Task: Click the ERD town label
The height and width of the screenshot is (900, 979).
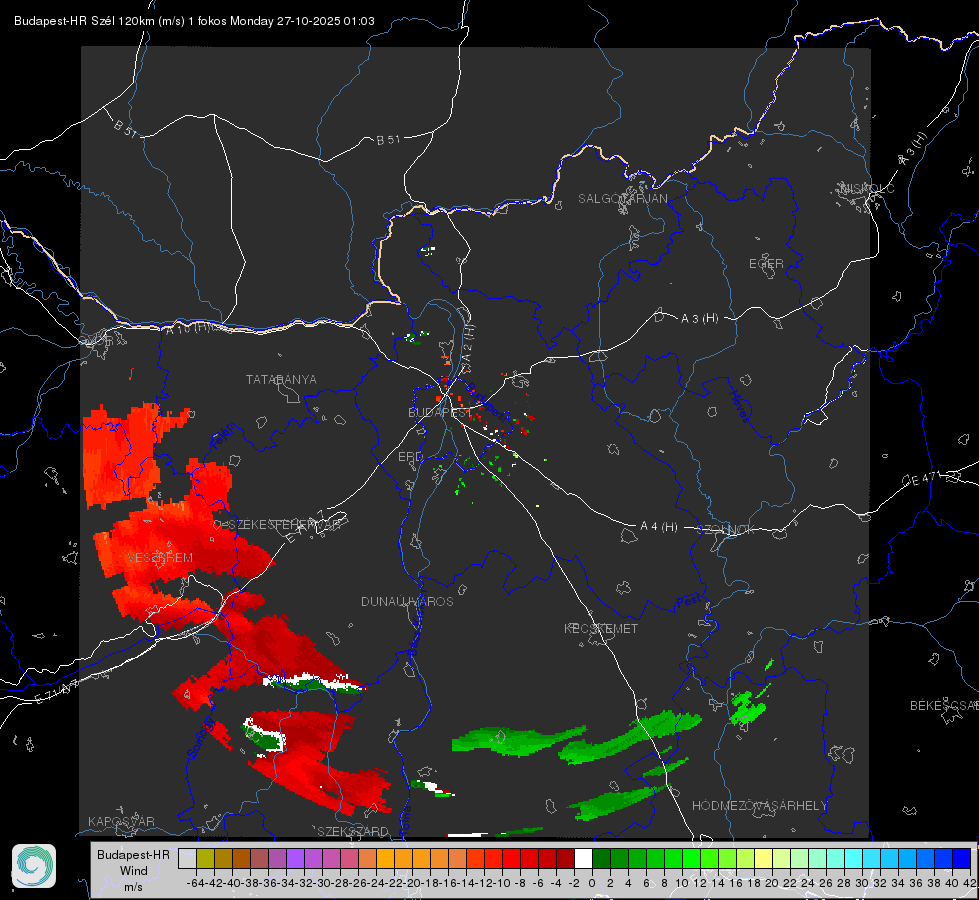Action: (x=410, y=457)
